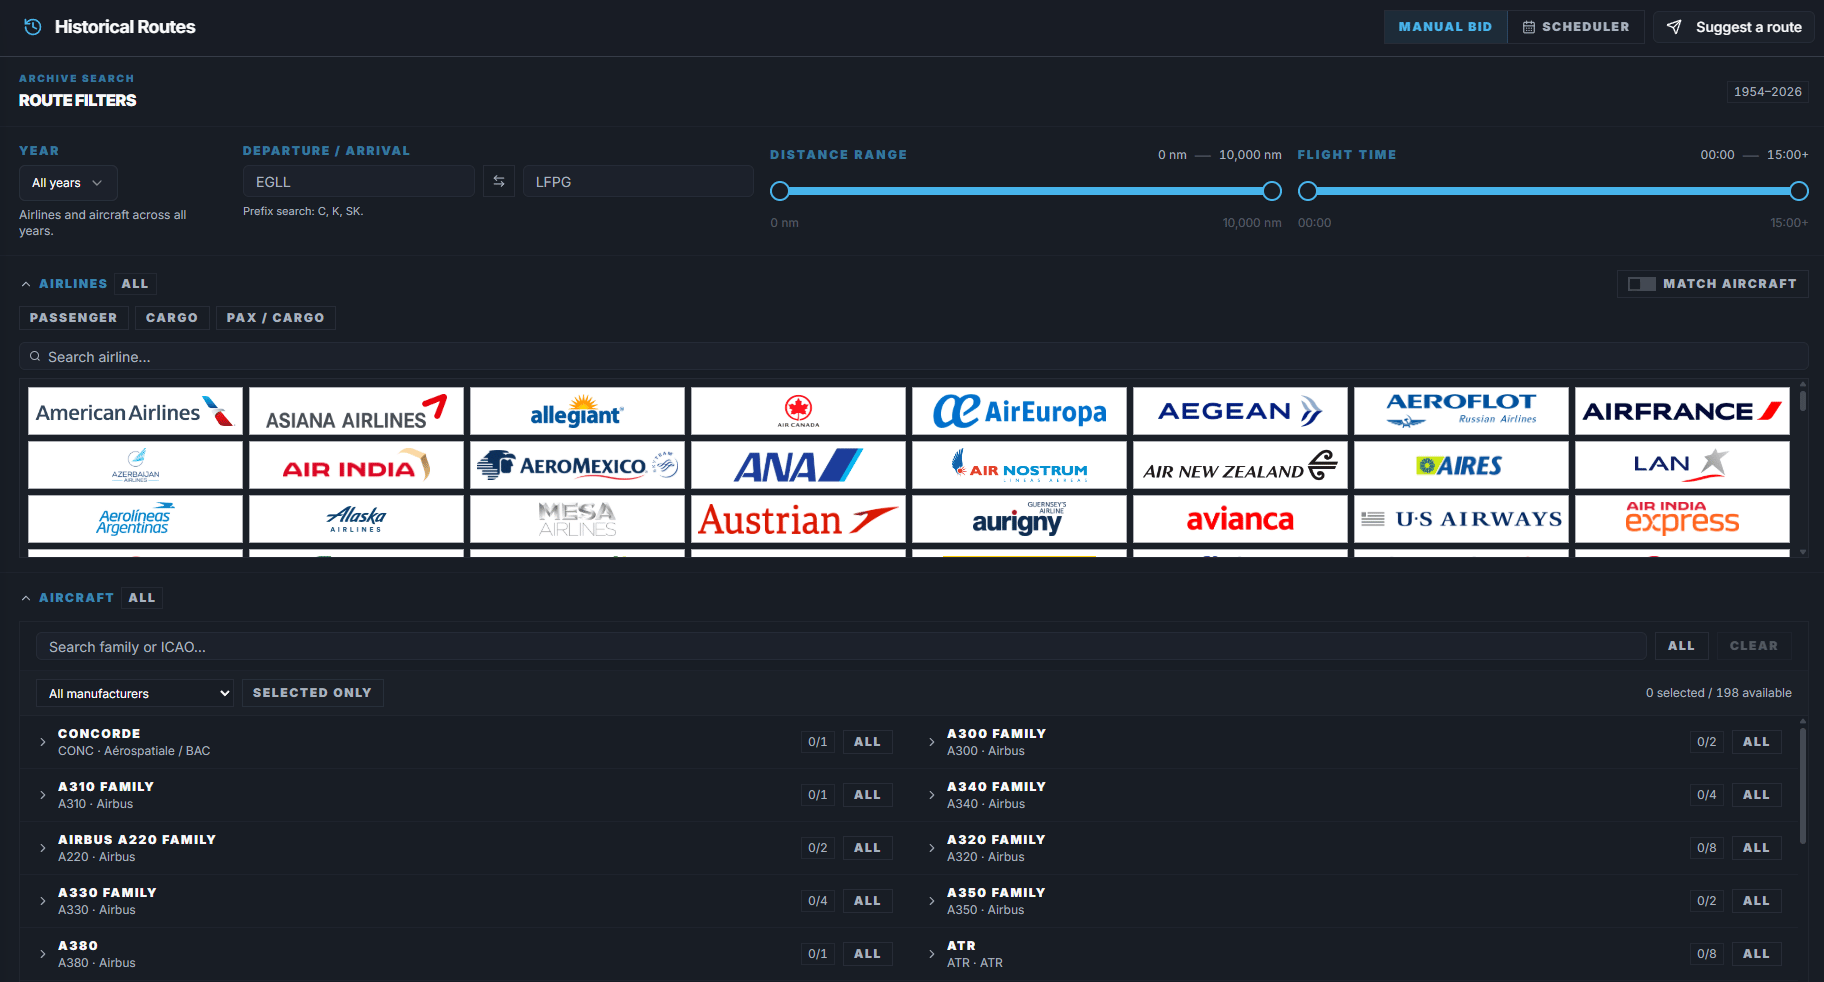Choose the LAN airline logo tile
Screen dimensions: 1824x982
(x=1683, y=465)
